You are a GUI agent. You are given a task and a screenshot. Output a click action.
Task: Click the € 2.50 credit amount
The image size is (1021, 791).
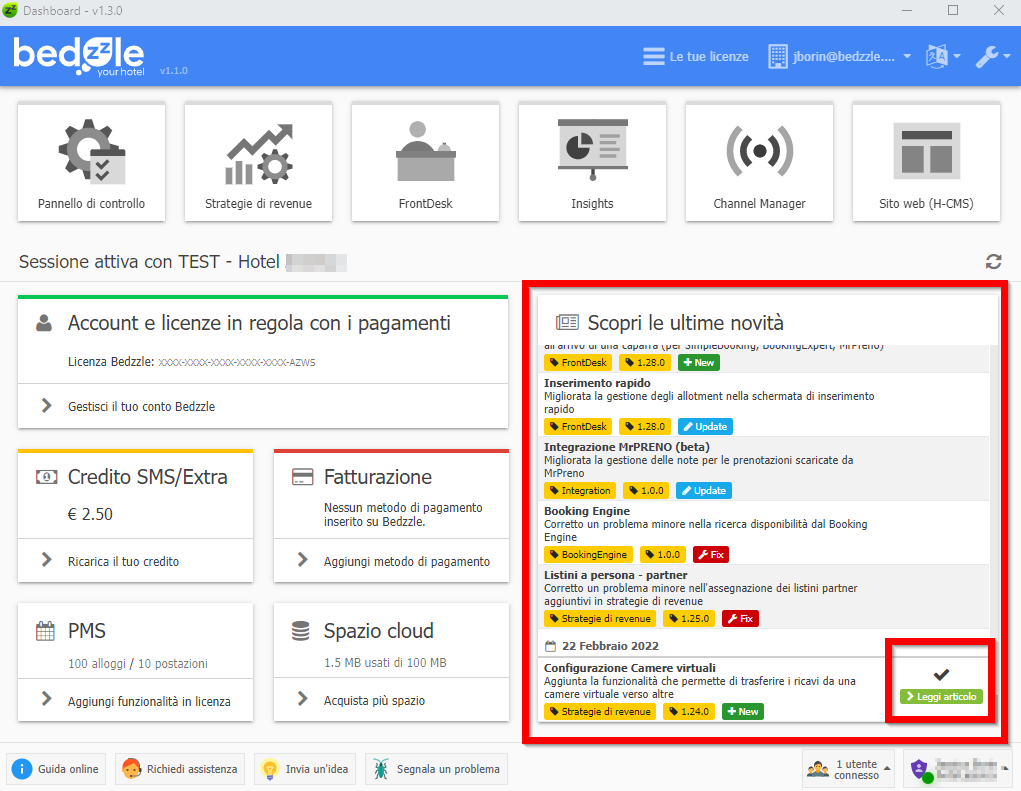point(91,514)
